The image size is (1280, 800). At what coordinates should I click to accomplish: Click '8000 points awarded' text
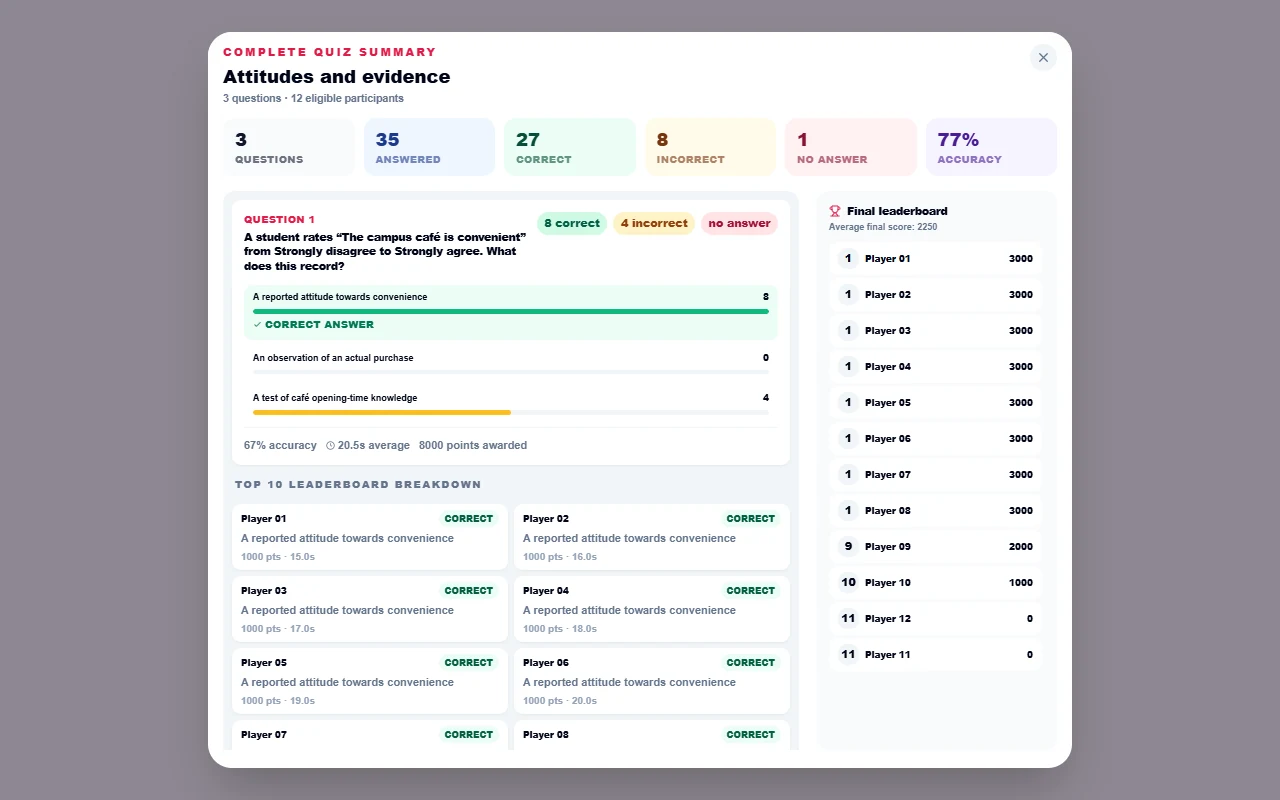pyautogui.click(x=473, y=446)
